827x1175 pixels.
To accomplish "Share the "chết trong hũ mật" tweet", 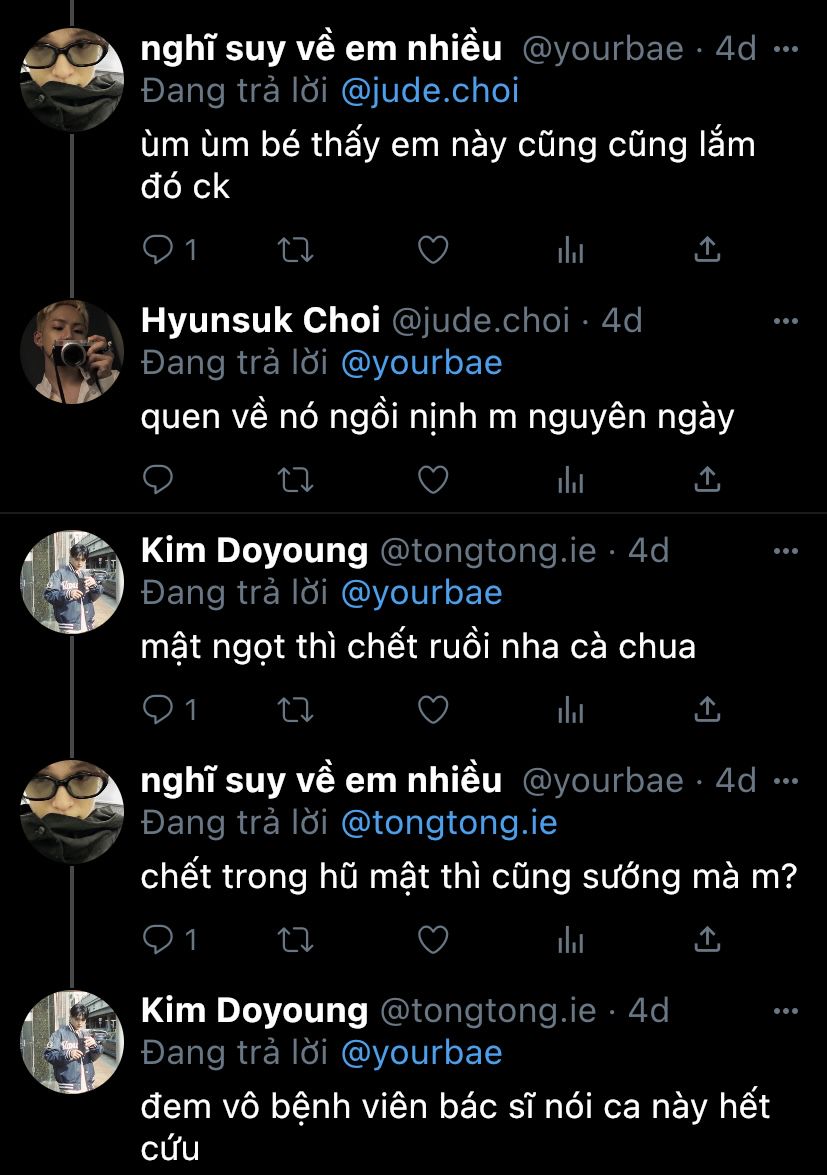I will tap(707, 940).
